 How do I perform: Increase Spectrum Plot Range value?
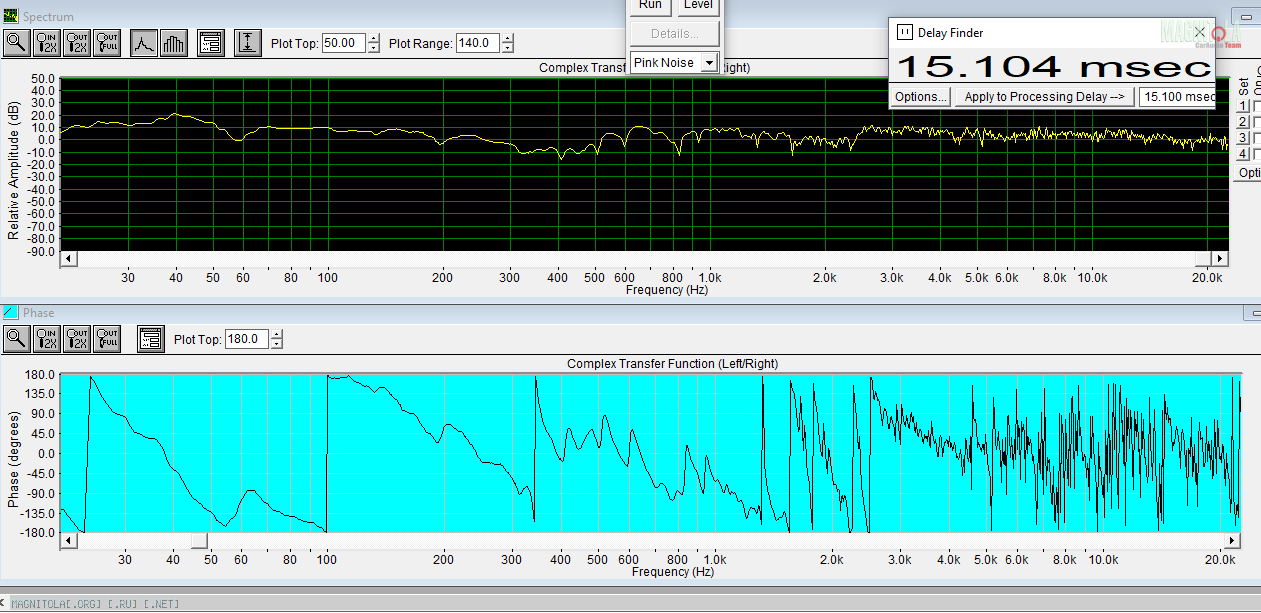click(x=508, y=39)
